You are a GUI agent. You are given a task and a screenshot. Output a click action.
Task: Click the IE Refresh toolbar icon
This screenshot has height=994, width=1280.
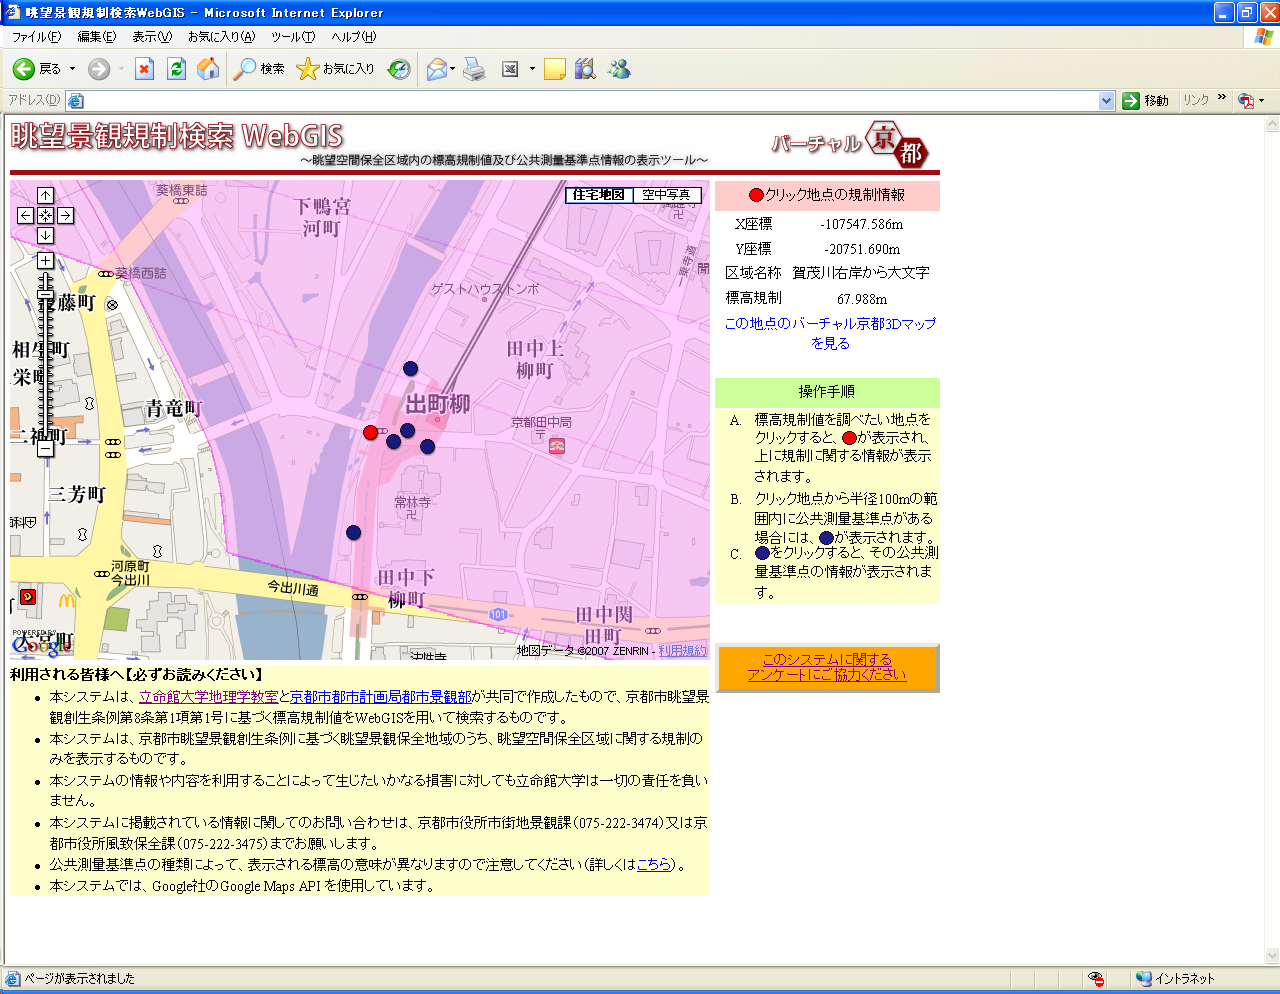pyautogui.click(x=176, y=69)
